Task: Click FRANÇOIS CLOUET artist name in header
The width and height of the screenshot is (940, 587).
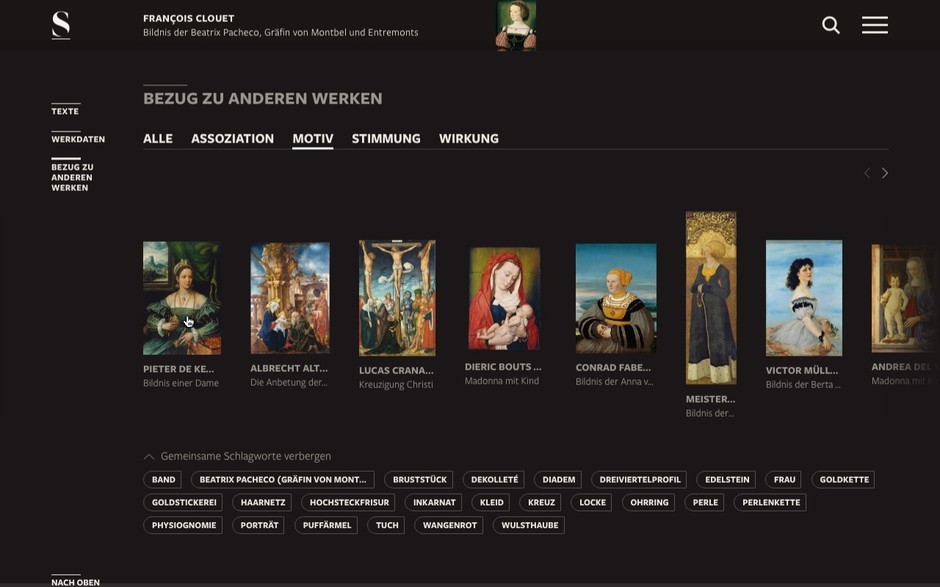Action: [x=188, y=19]
